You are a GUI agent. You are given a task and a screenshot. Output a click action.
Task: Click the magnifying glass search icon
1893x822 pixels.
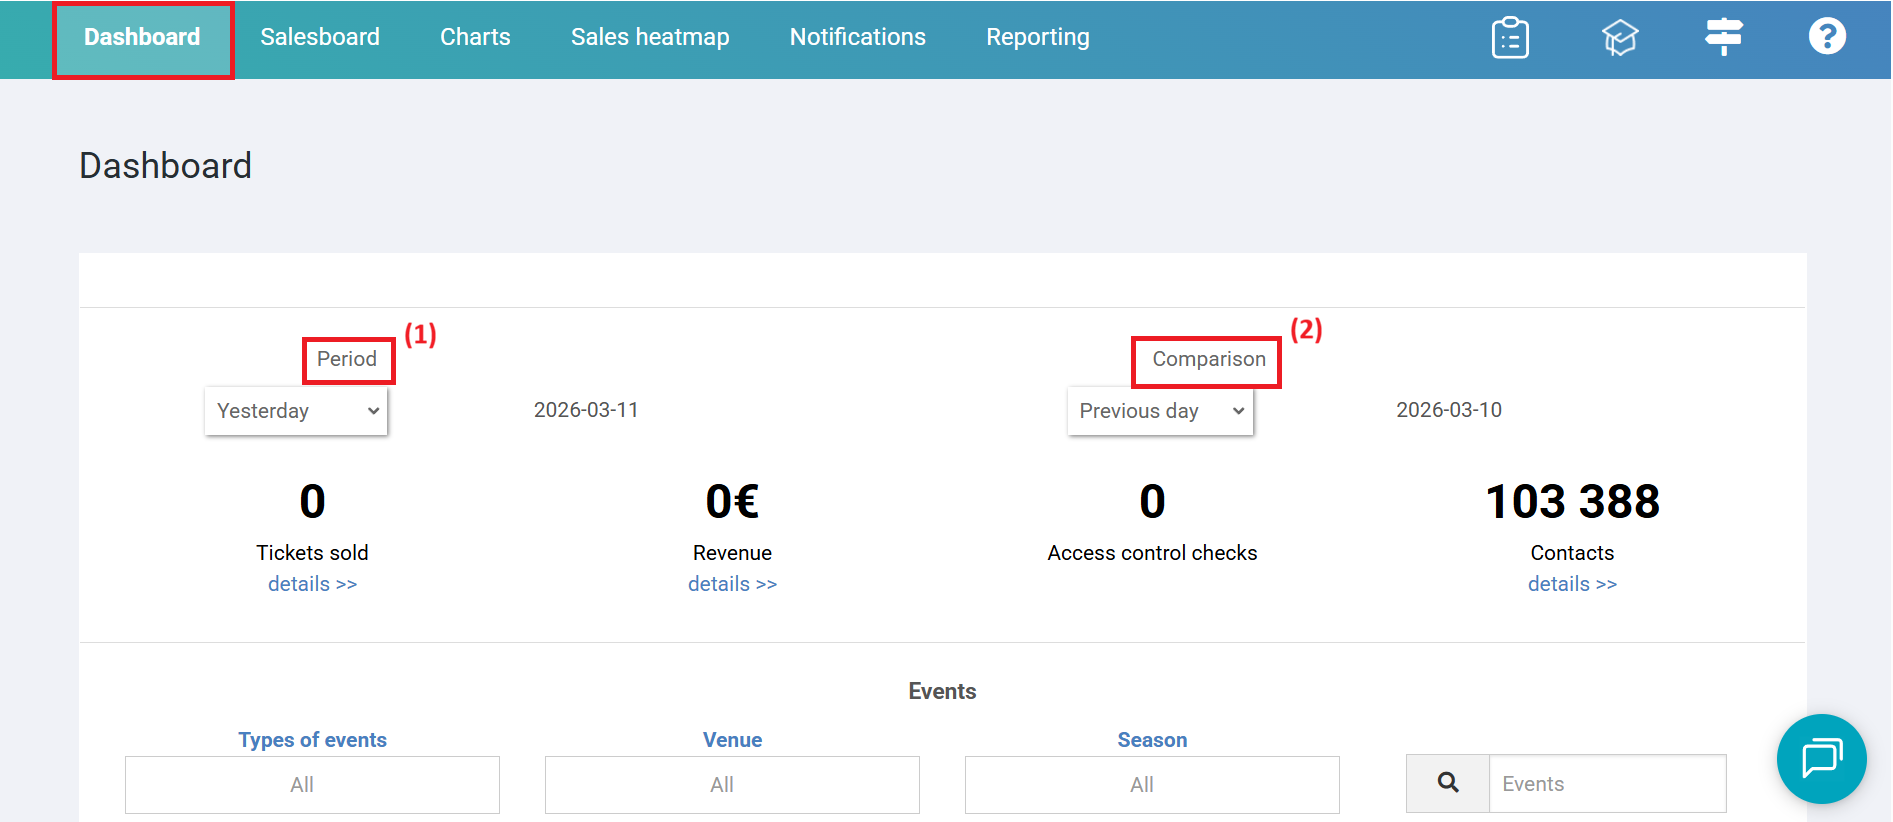1448,783
